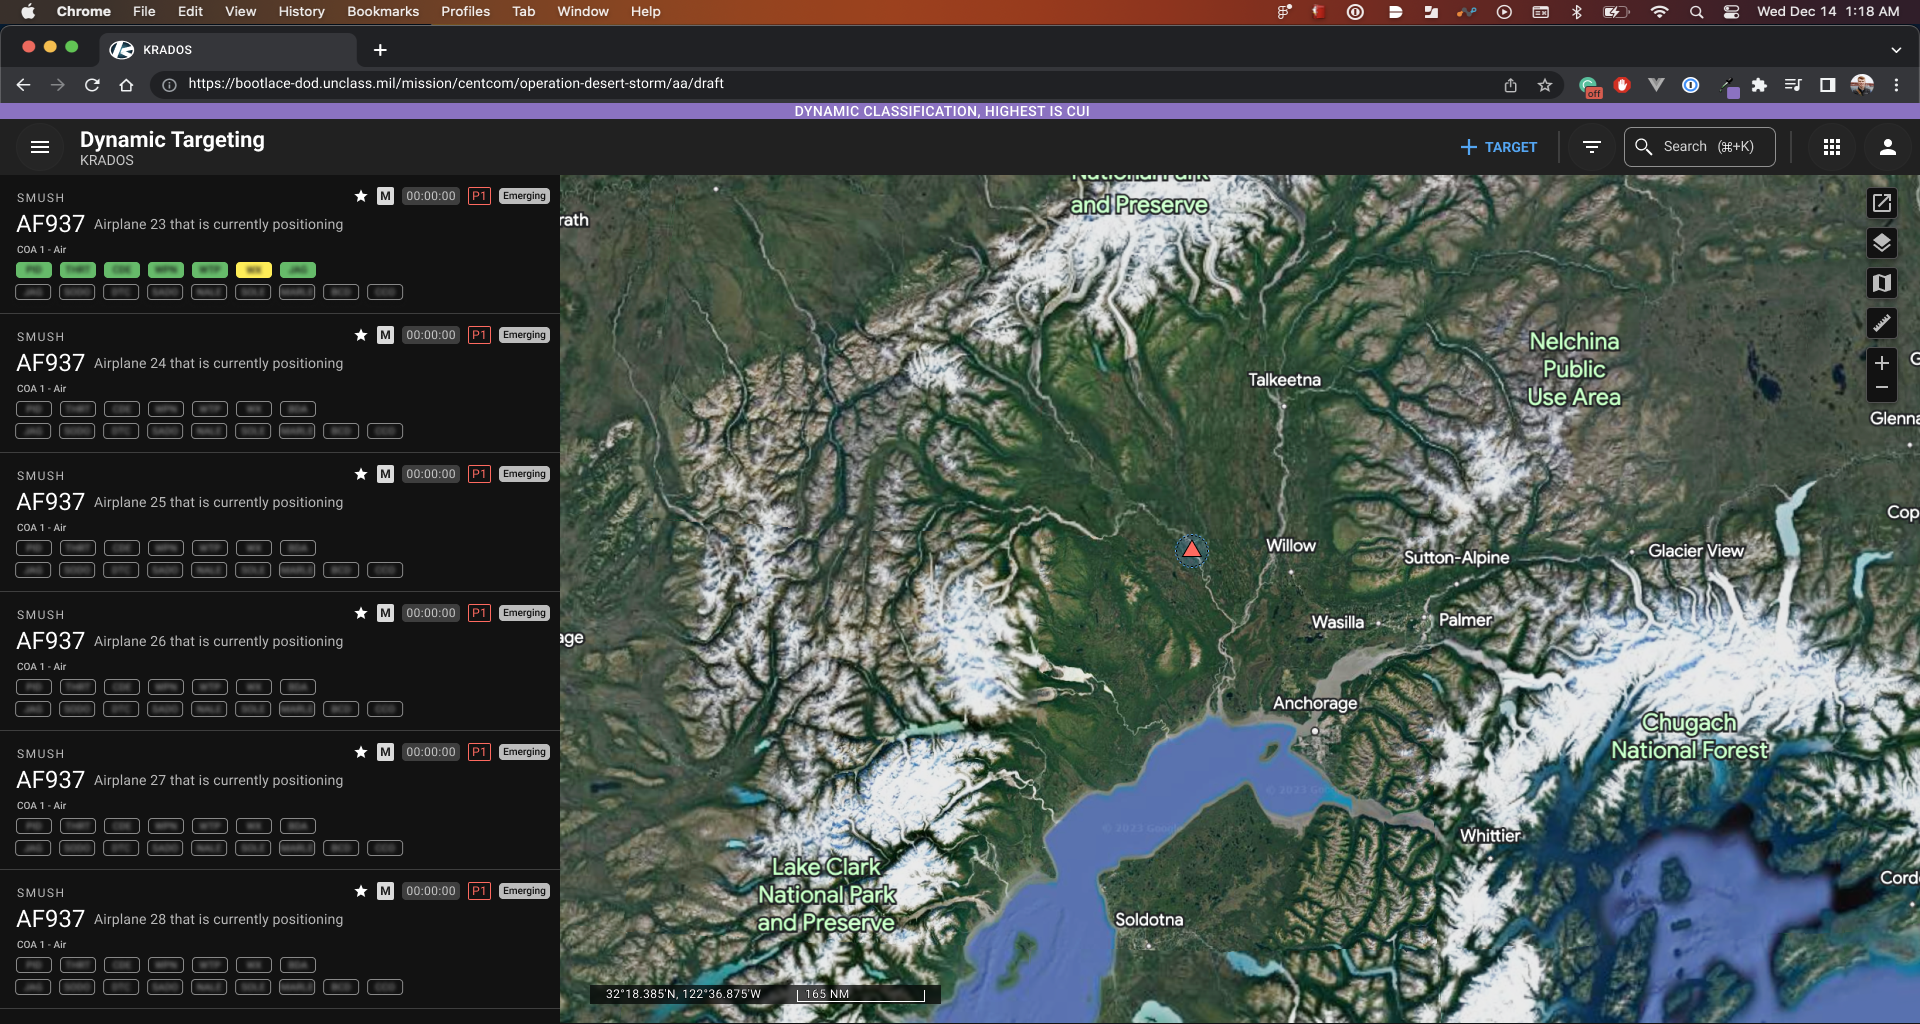Expand the Chrome tab search chevron
Viewport: 1920px width, 1024px height.
(x=1896, y=49)
